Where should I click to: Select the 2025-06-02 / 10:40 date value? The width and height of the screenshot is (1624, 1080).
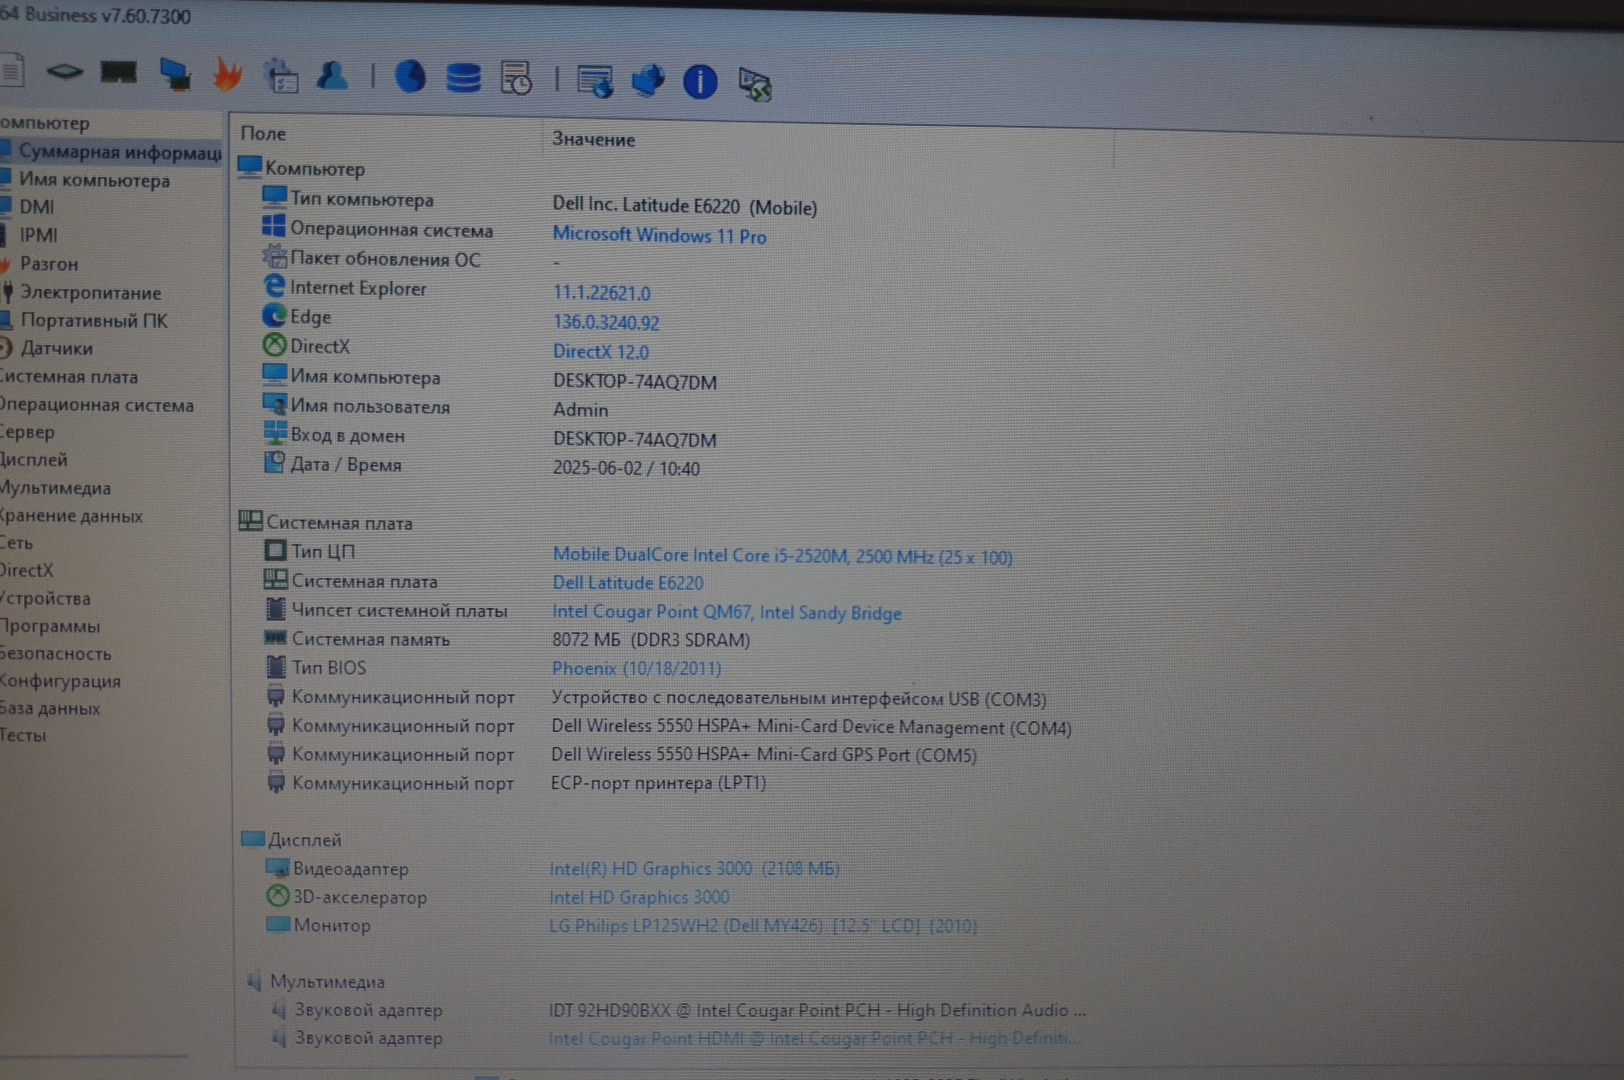(626, 468)
